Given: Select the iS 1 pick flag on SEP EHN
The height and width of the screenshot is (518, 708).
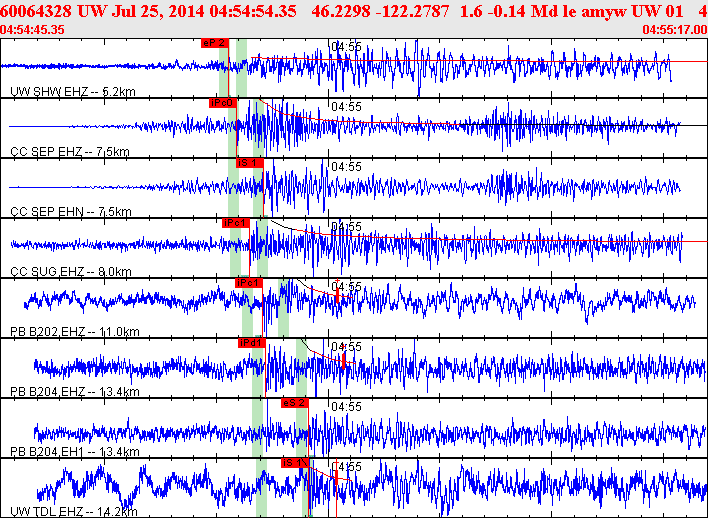Looking at the screenshot, I should (x=249, y=163).
